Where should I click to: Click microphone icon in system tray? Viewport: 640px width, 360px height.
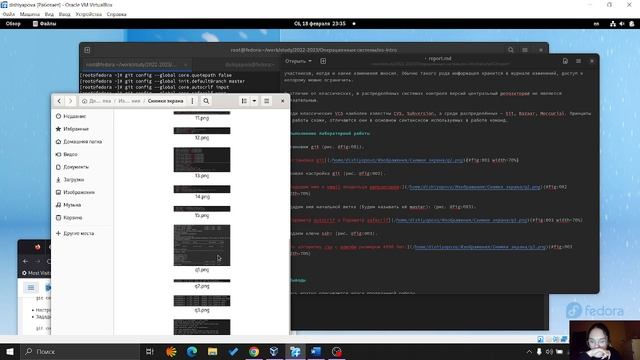pyautogui.click(x=539, y=351)
